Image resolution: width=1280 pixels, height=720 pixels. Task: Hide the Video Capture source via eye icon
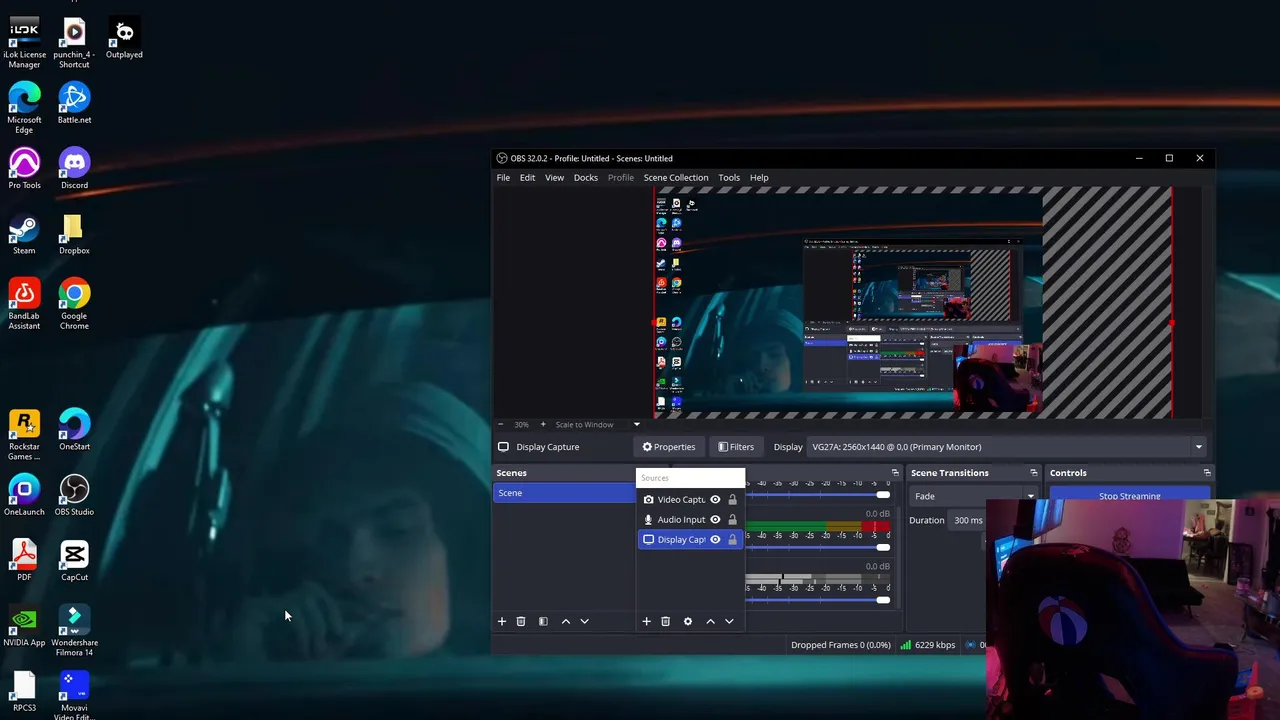tap(715, 499)
